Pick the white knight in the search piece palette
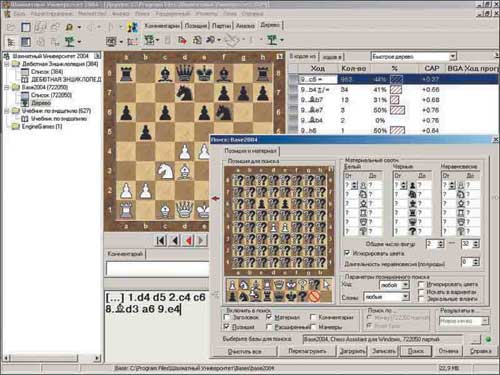The width and height of the screenshot is (500, 375). pos(244,285)
